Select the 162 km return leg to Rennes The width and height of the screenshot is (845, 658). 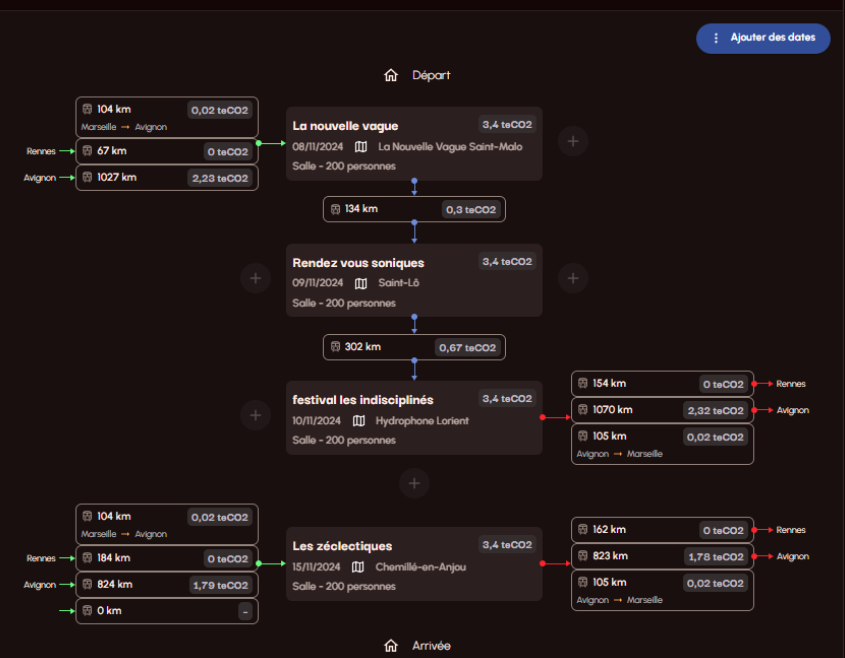point(662,530)
